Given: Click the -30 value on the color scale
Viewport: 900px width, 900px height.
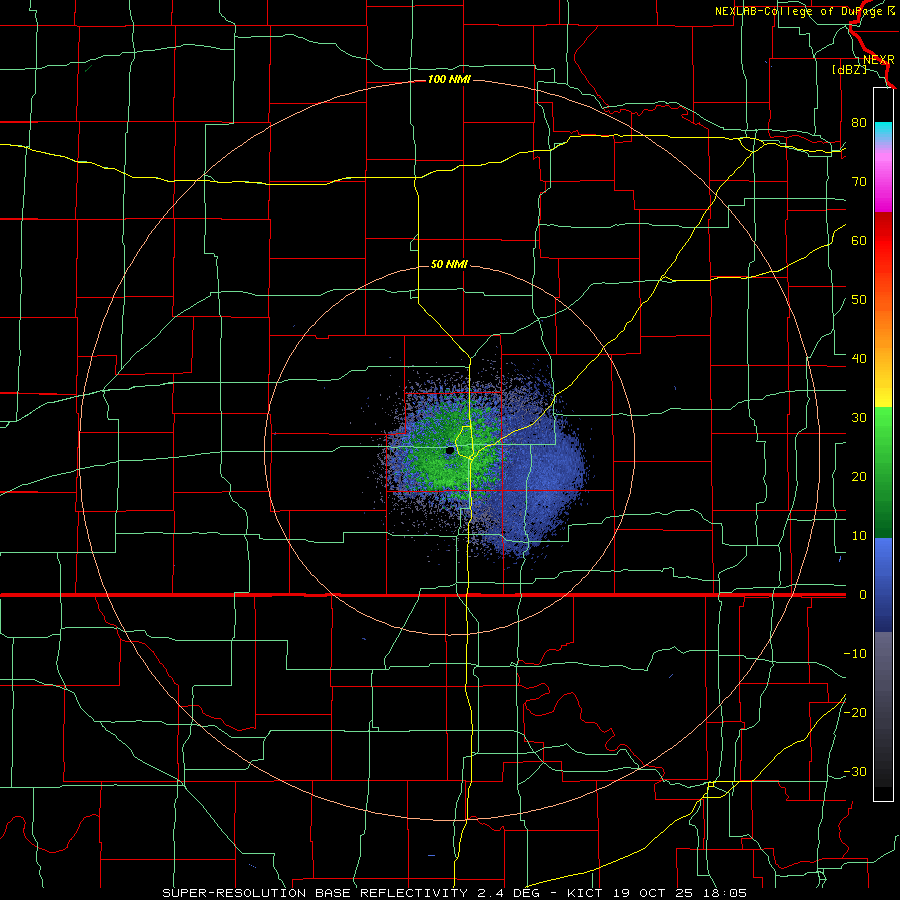Looking at the screenshot, I should 855,771.
